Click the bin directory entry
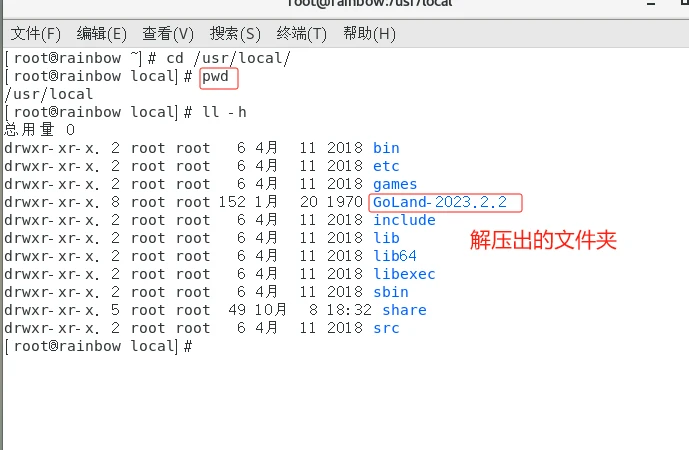Image resolution: width=689 pixels, height=450 pixels. point(386,148)
